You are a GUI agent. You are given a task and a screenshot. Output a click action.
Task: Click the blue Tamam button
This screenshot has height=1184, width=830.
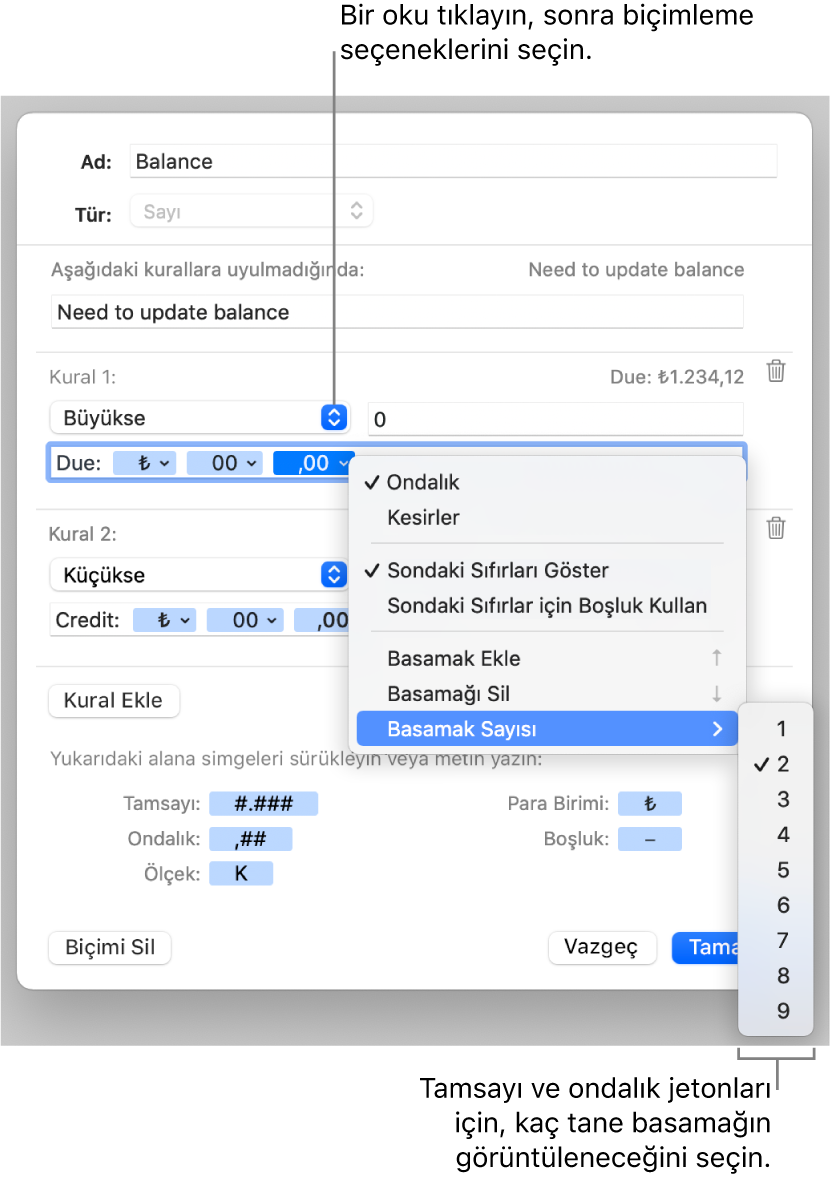705,948
